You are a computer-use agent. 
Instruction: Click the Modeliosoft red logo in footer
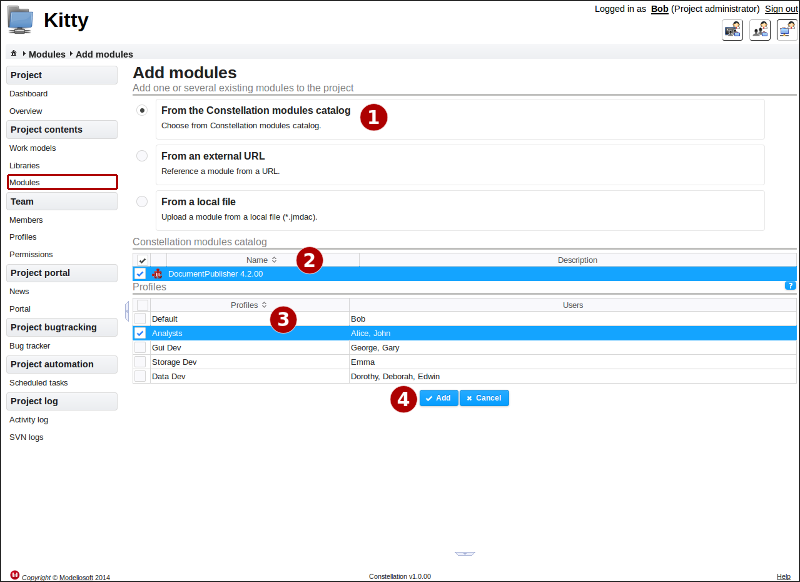(15, 575)
